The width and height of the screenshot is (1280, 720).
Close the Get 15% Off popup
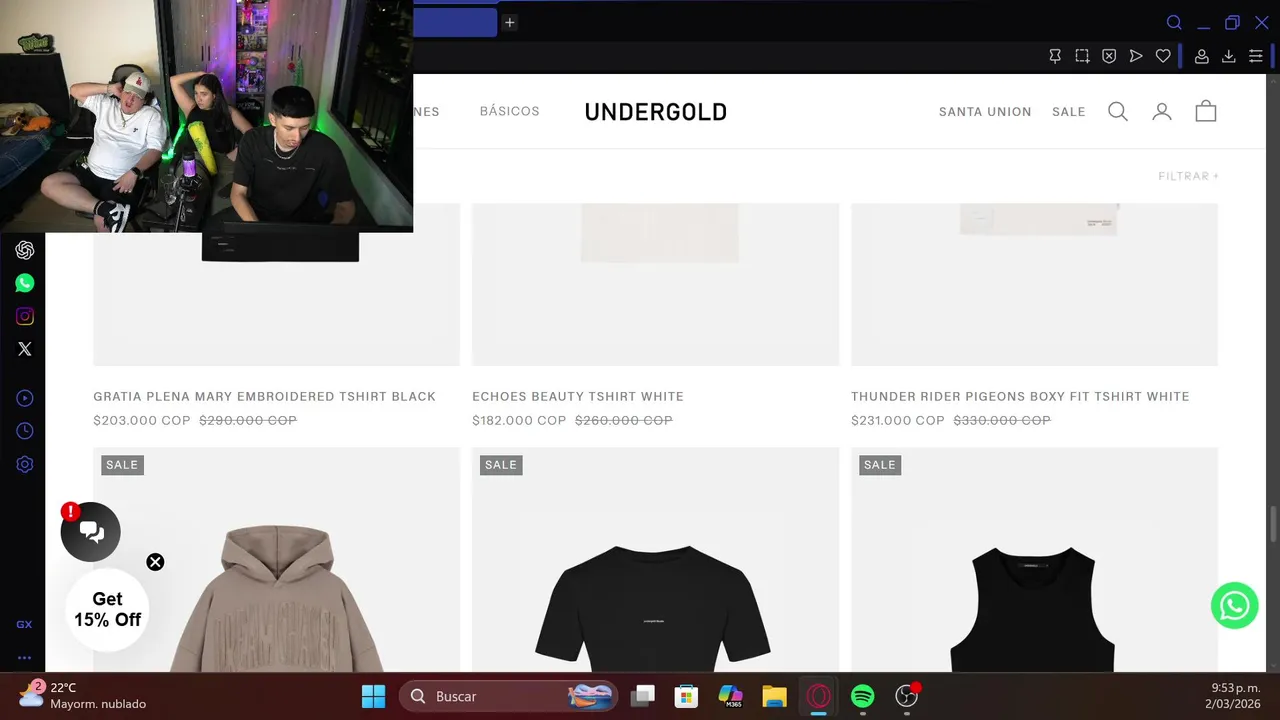click(x=155, y=562)
